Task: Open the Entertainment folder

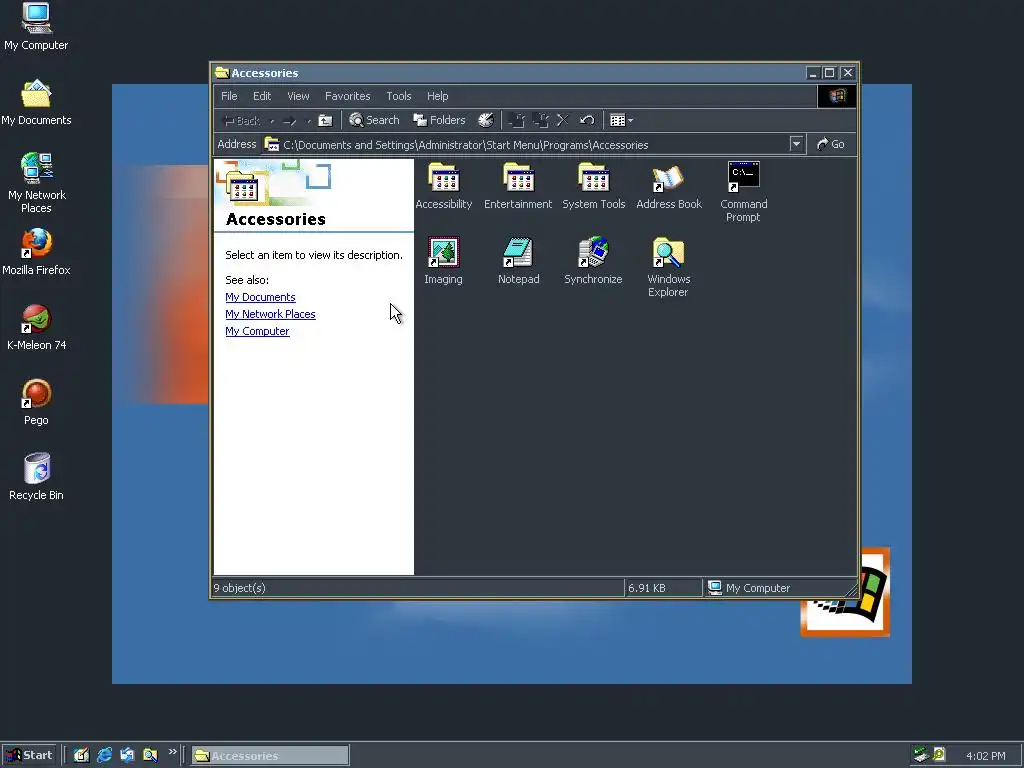Action: pyautogui.click(x=518, y=186)
